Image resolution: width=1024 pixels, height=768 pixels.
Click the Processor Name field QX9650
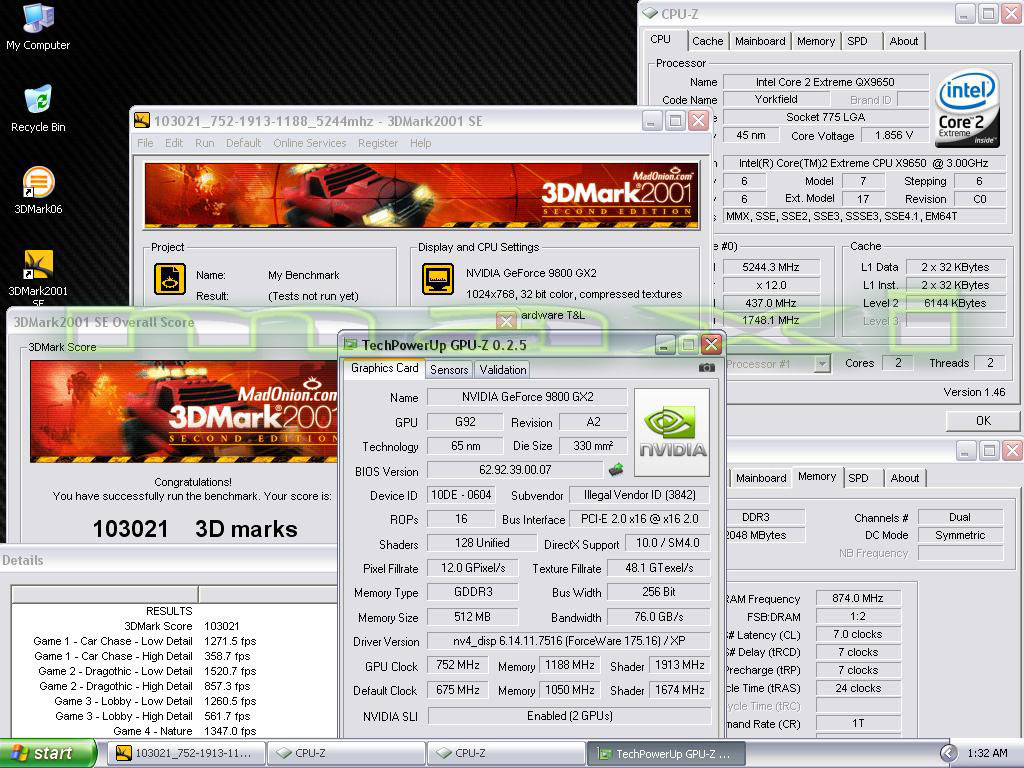pyautogui.click(x=825, y=82)
